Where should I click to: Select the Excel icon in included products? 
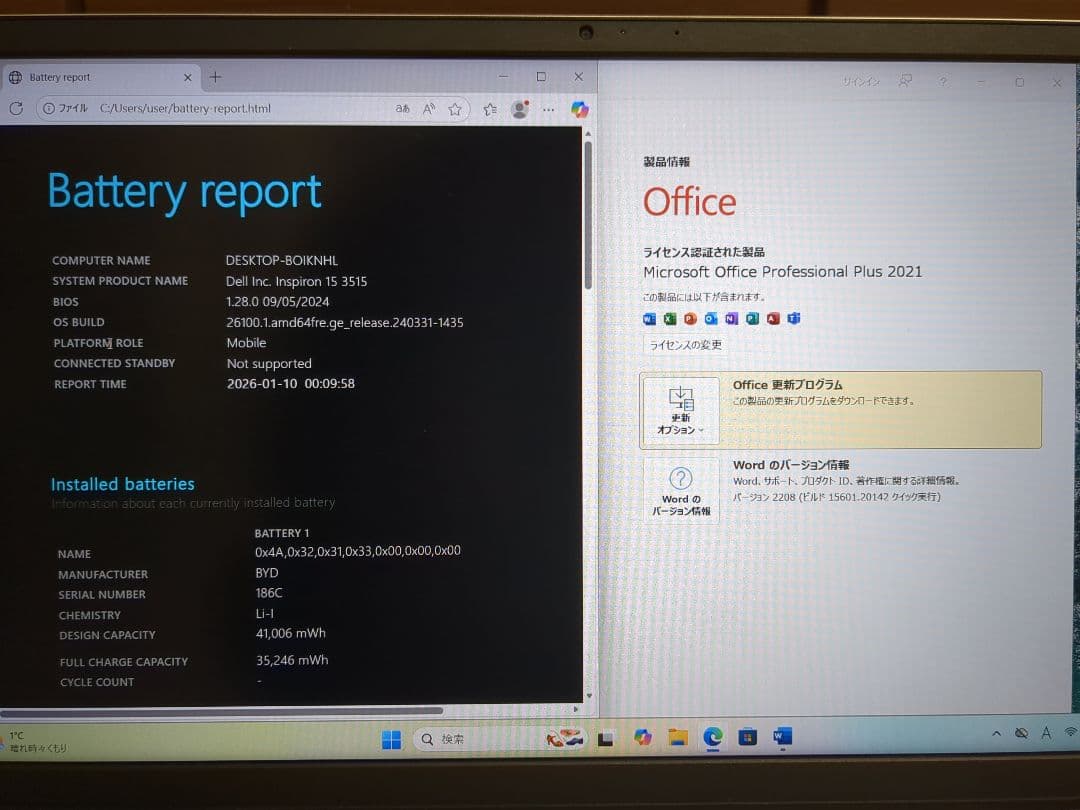670,318
